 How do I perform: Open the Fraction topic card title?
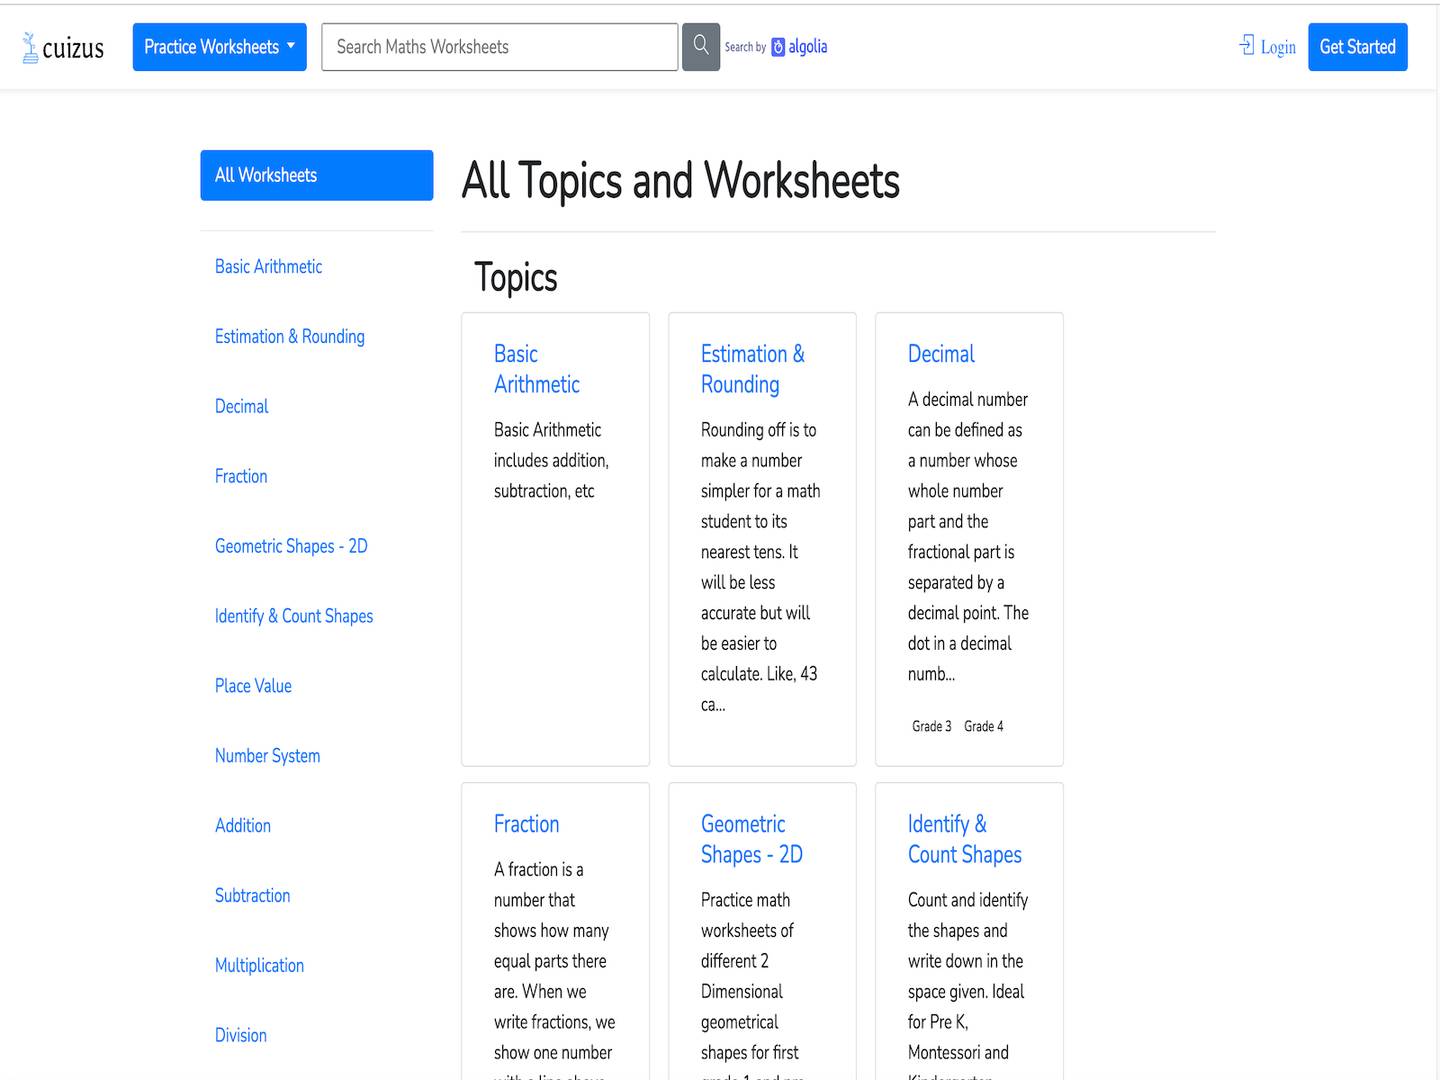526,824
